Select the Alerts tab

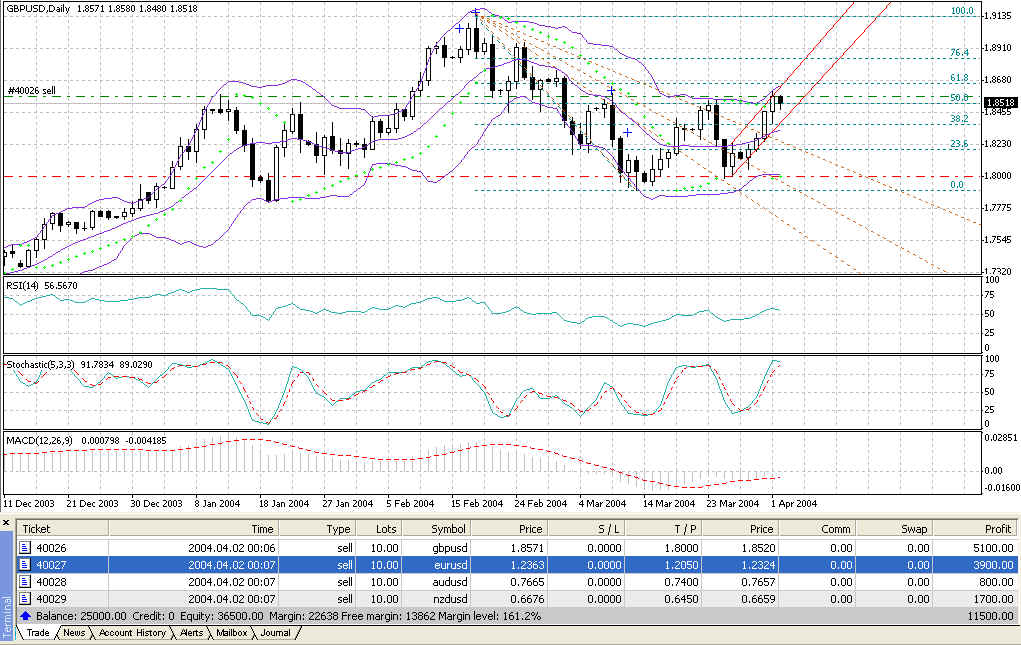coord(189,633)
